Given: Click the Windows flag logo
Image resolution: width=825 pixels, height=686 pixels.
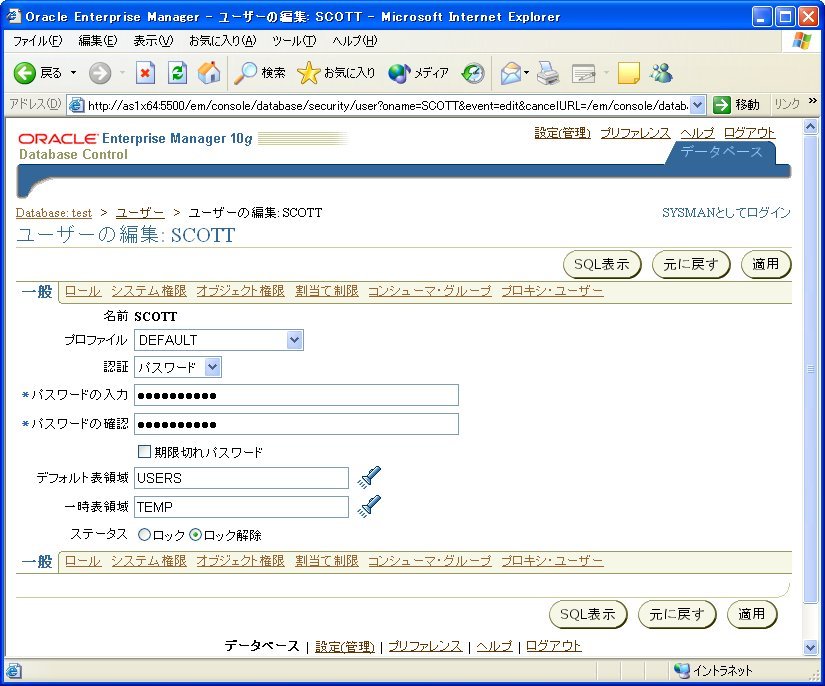Looking at the screenshot, I should click(x=801, y=41).
